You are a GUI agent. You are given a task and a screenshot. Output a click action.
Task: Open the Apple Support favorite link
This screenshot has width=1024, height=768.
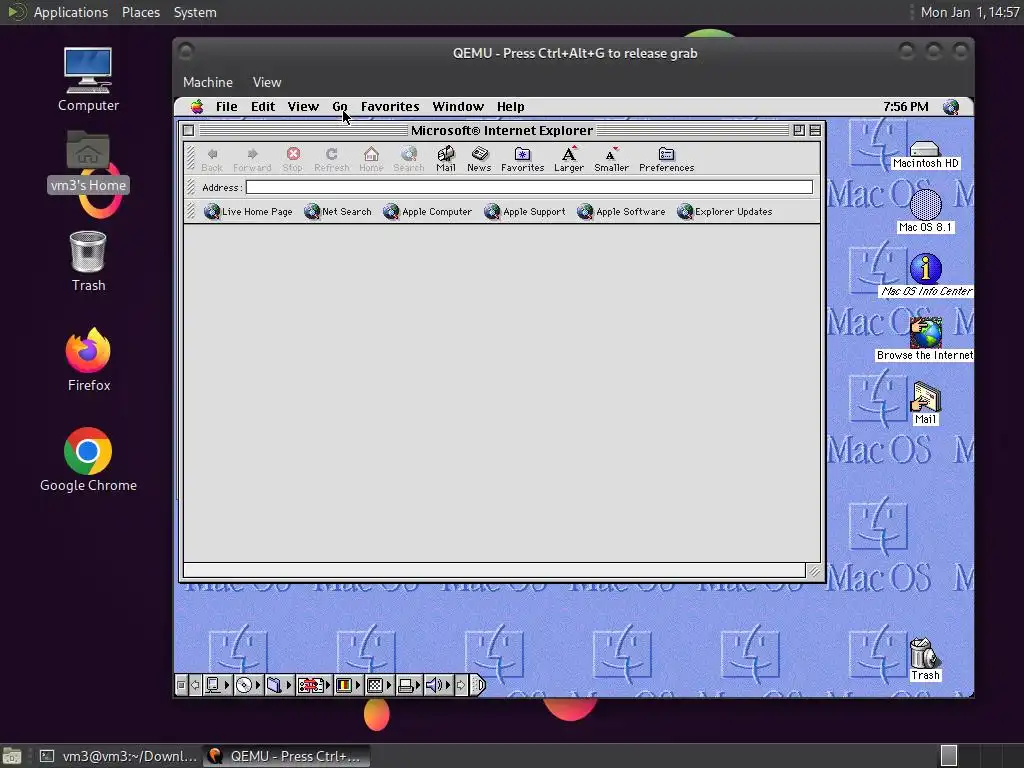click(x=524, y=212)
